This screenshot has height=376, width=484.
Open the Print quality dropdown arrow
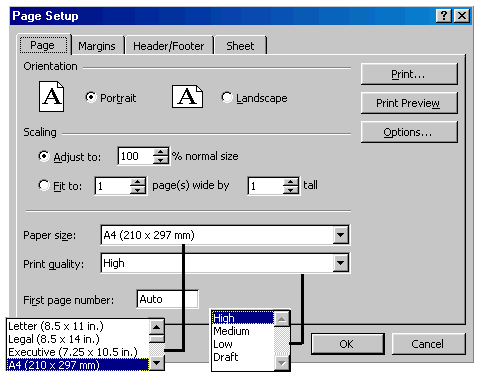tap(340, 263)
